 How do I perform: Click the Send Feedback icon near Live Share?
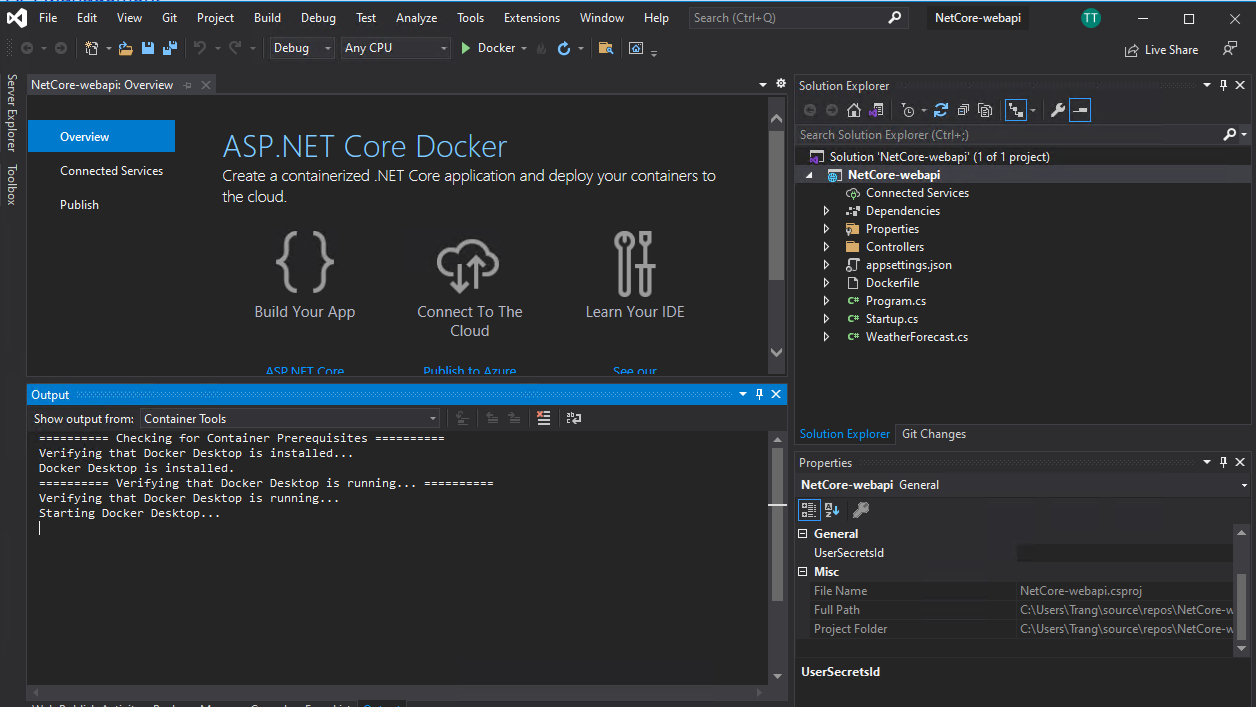(x=1230, y=49)
